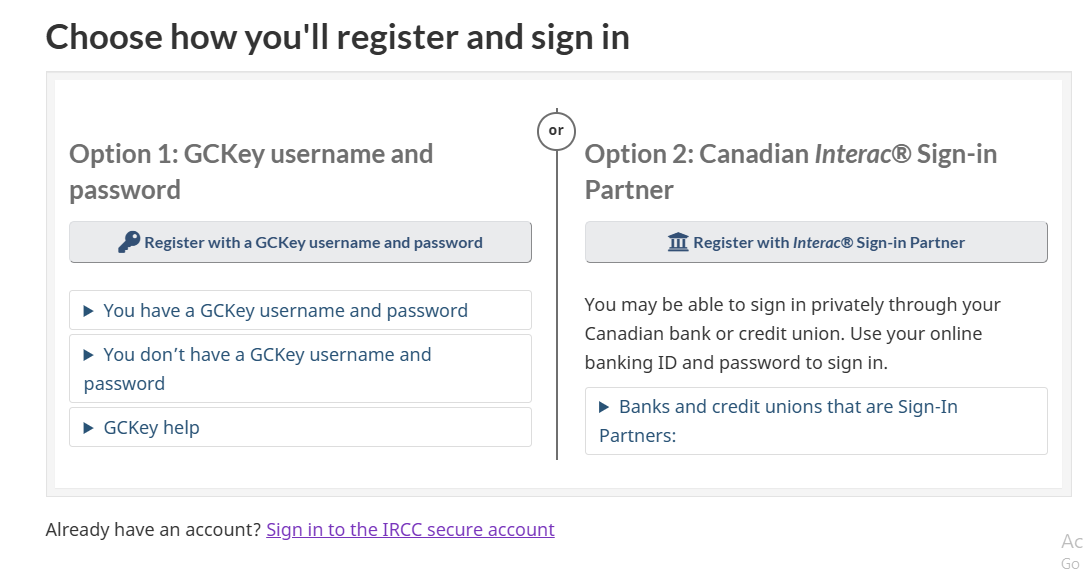Viewport: 1083px width, 575px height.
Task: Expand 'You have a GCKey username and password'
Action: (x=285, y=311)
